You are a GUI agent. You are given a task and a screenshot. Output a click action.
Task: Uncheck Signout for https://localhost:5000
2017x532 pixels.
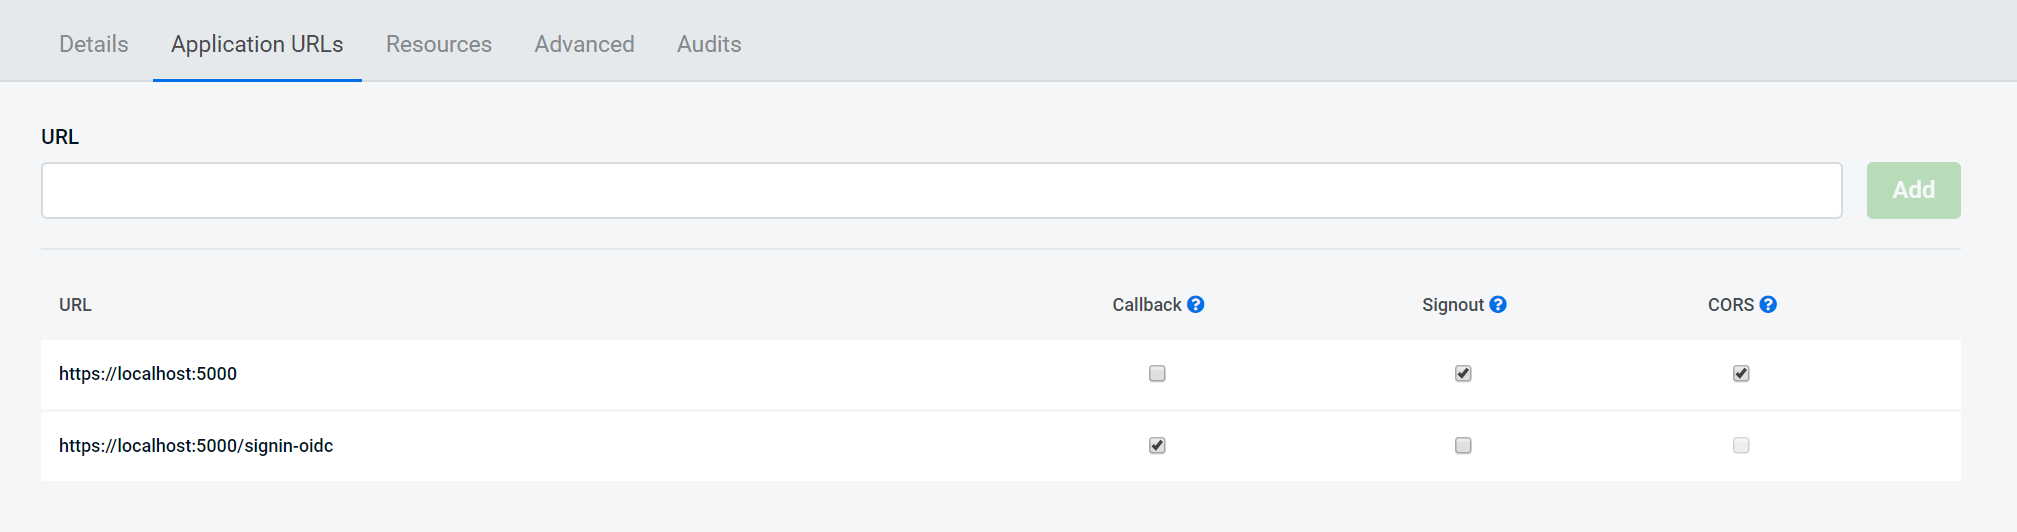[1463, 373]
